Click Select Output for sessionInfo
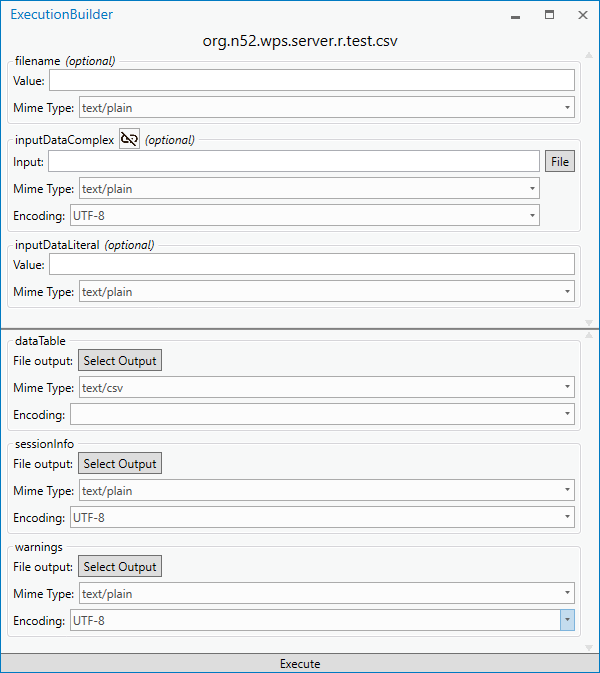600x673 pixels. tap(120, 464)
